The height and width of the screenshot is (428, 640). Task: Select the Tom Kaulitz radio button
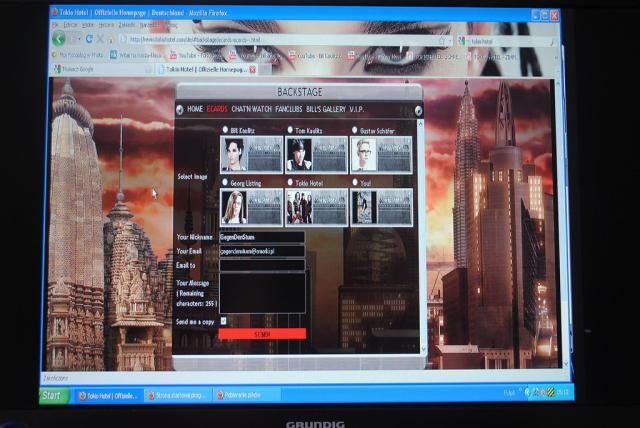click(x=290, y=130)
